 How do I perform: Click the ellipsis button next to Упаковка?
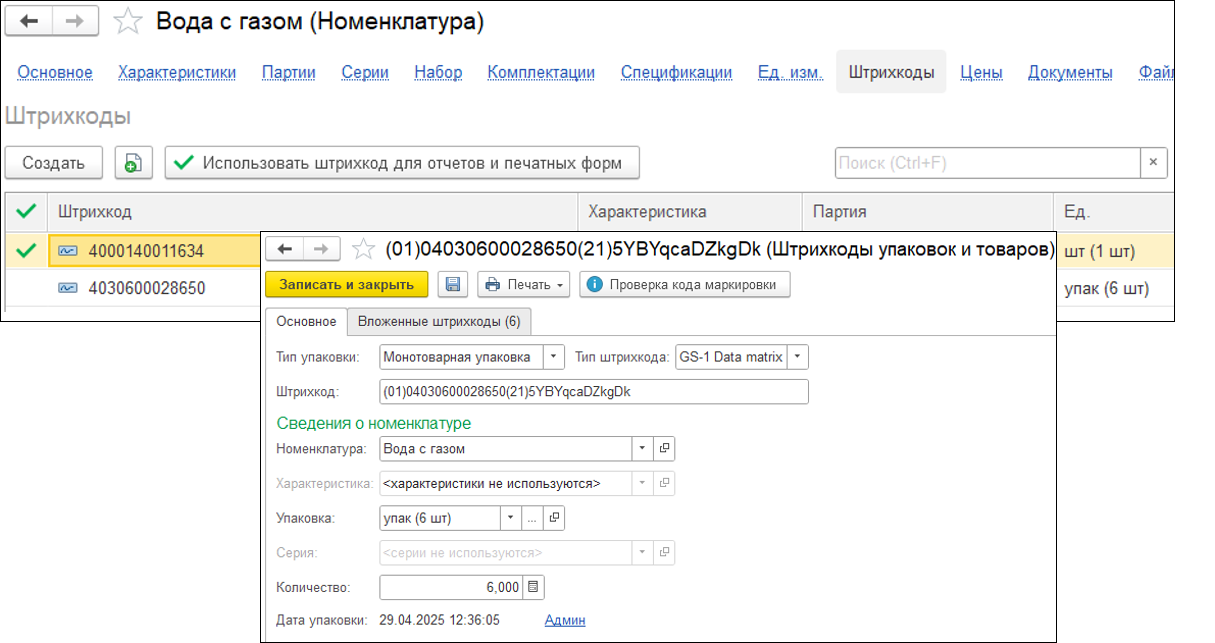click(533, 518)
